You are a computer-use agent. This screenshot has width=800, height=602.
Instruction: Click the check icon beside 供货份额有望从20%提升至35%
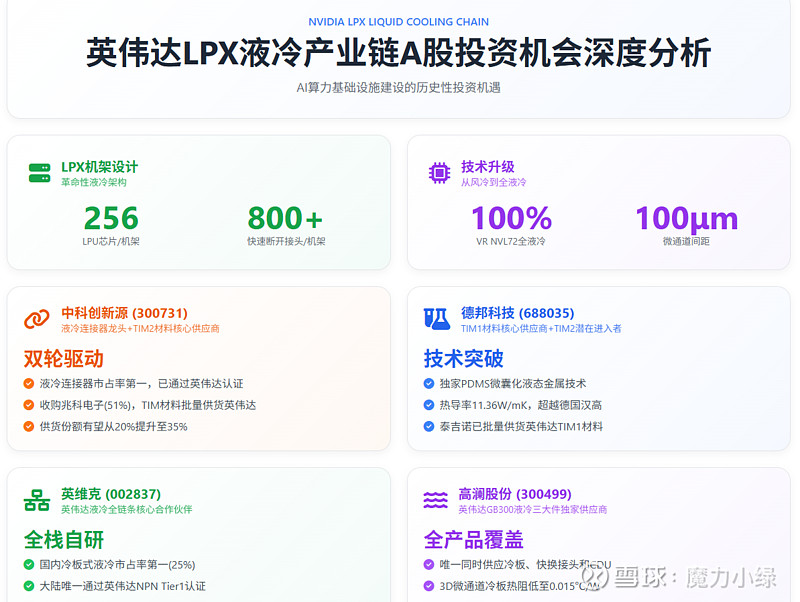pos(29,427)
